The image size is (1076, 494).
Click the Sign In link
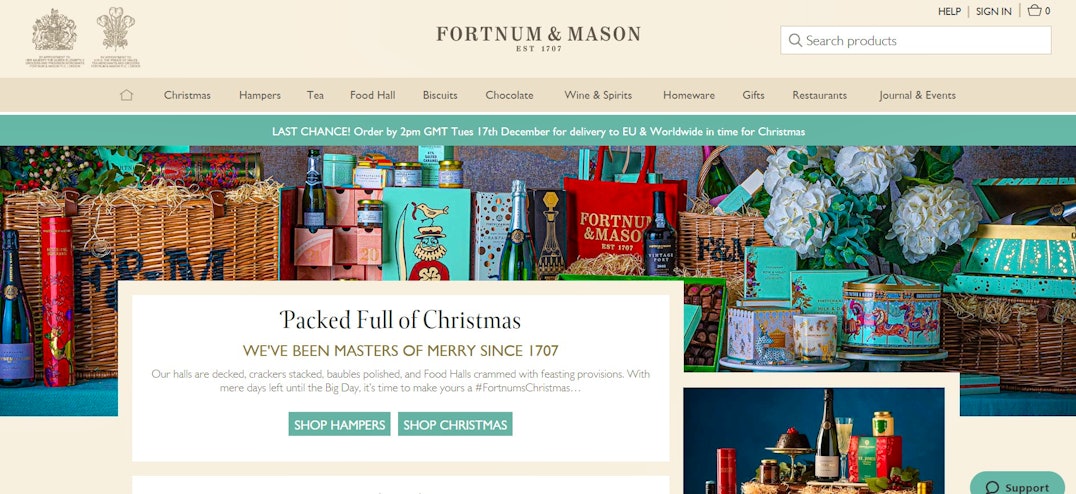994,11
